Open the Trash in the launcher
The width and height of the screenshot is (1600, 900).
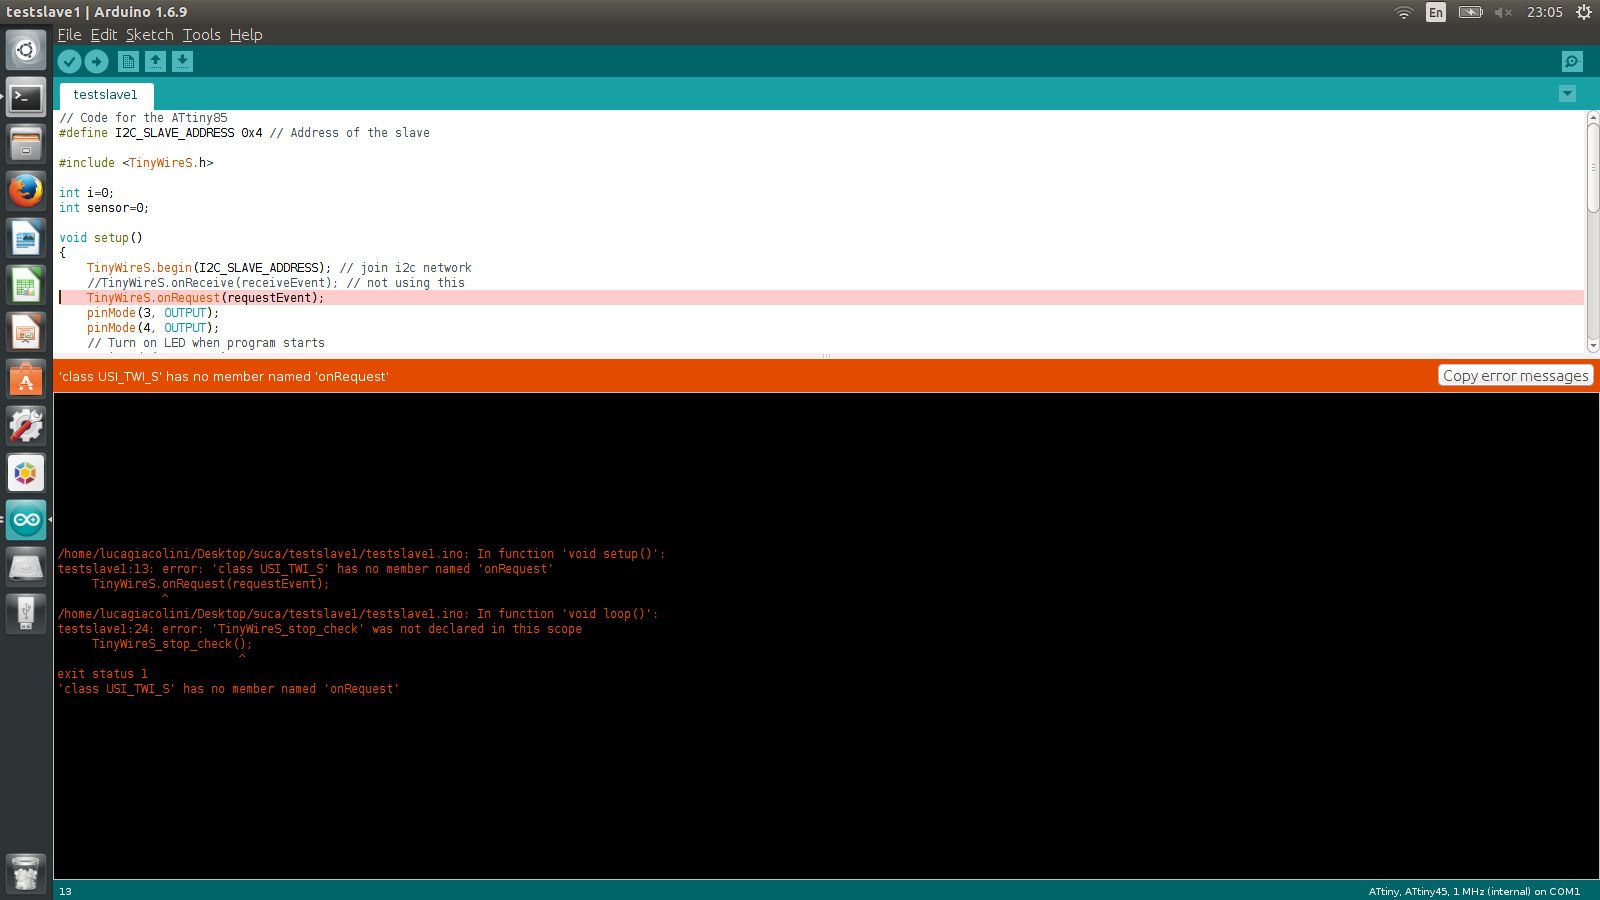tap(26, 873)
